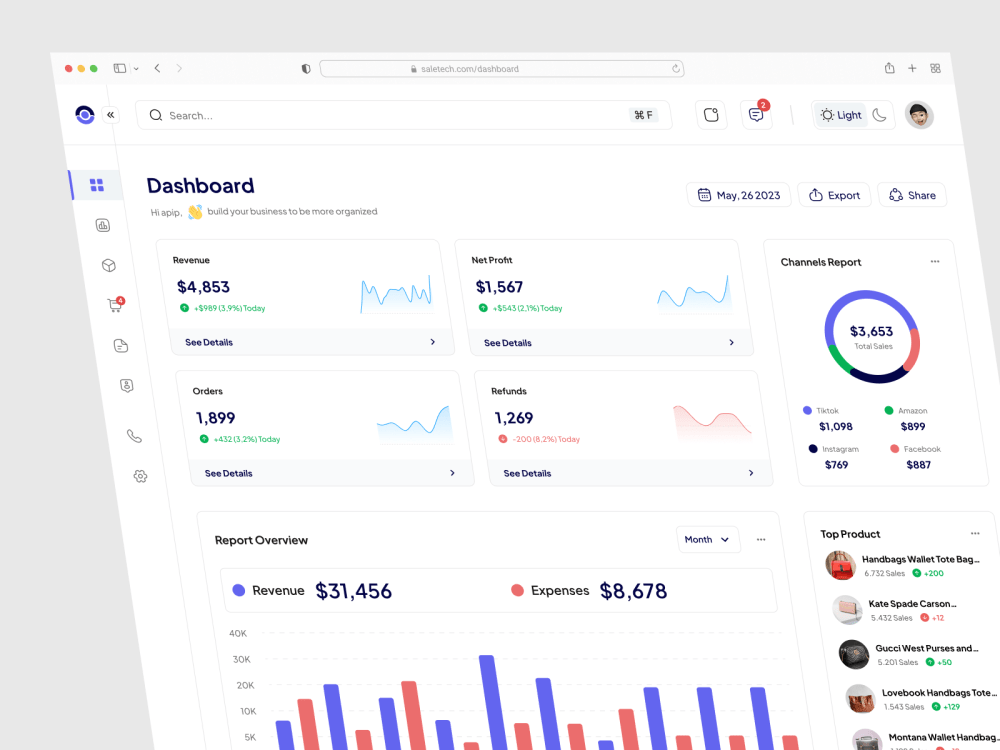The width and height of the screenshot is (1000, 750).
Task: Open the Dashboard grid icon in sidebar
Action: [x=97, y=185]
